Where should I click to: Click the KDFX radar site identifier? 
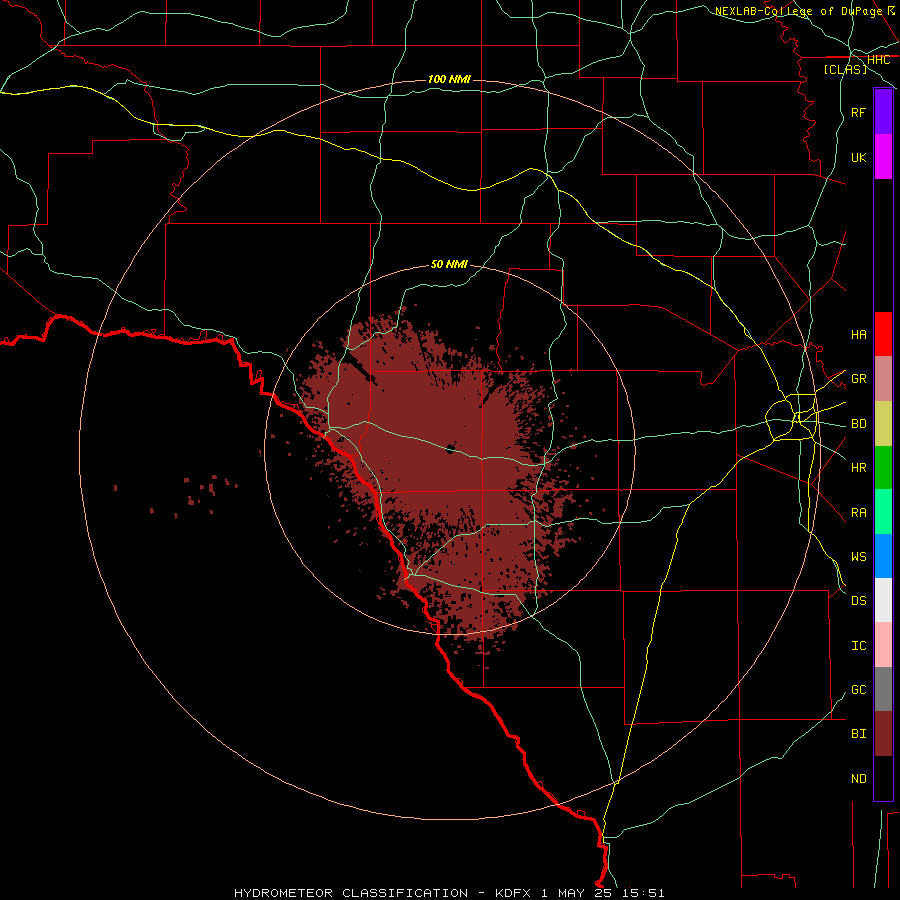(x=513, y=893)
